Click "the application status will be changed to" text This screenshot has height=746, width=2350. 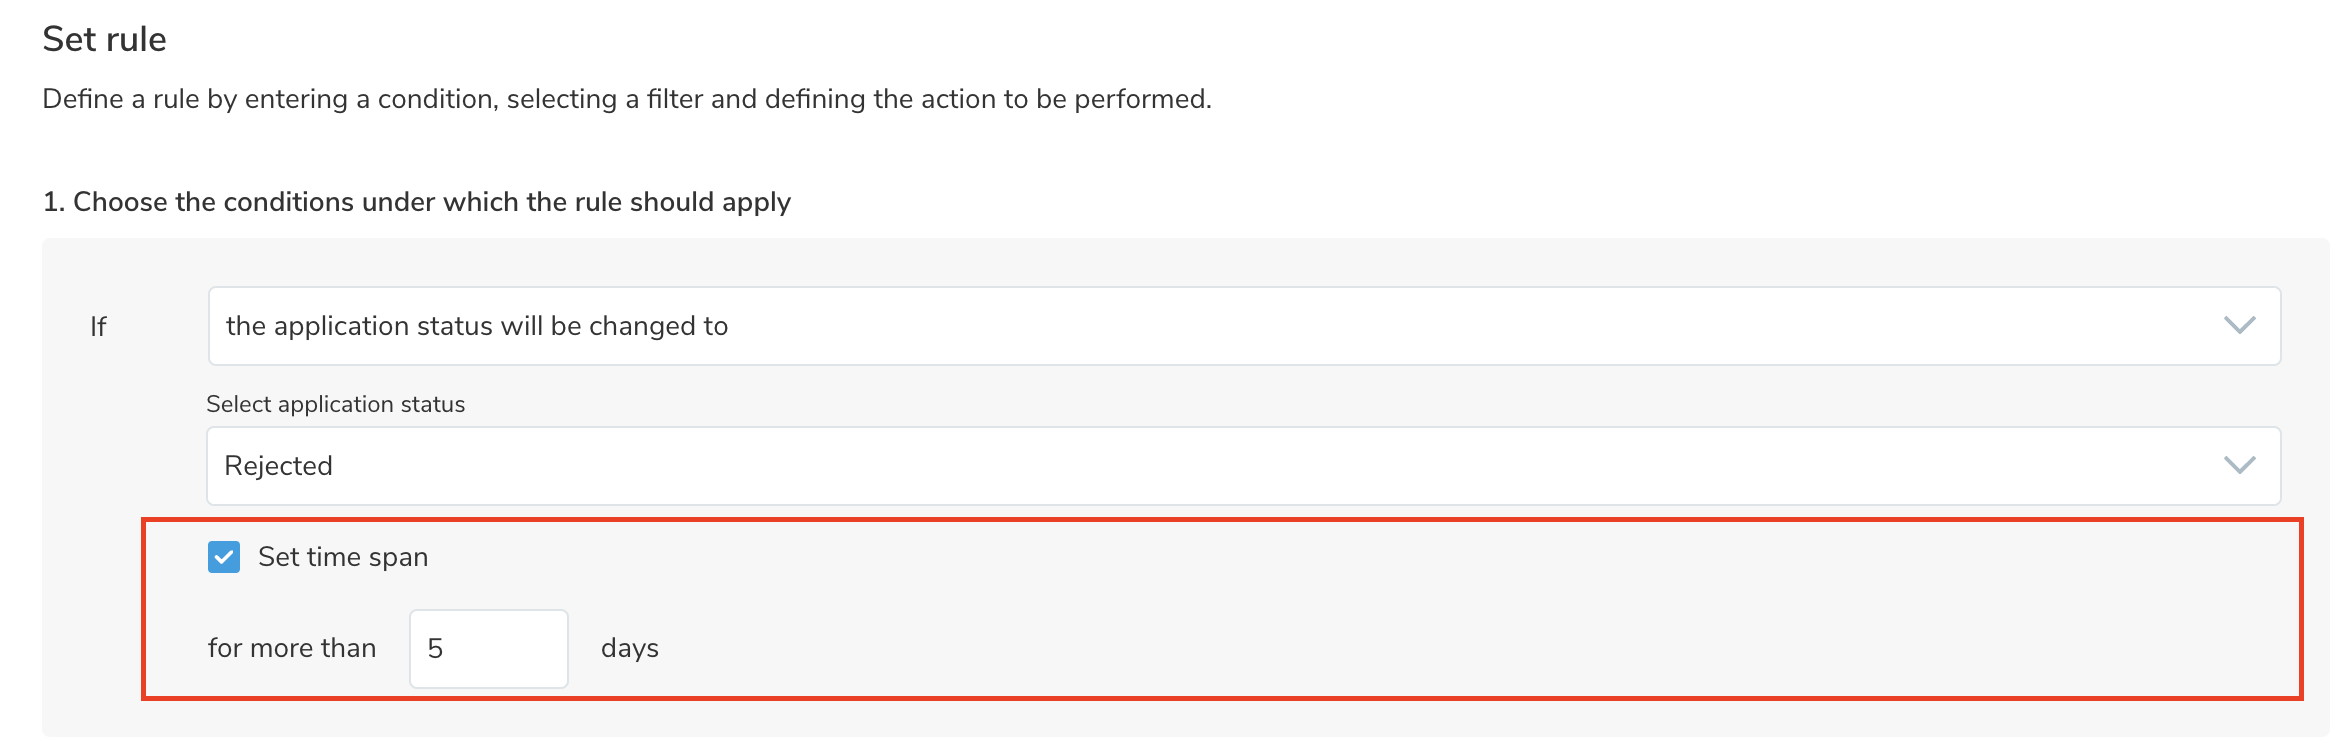pyautogui.click(x=477, y=326)
